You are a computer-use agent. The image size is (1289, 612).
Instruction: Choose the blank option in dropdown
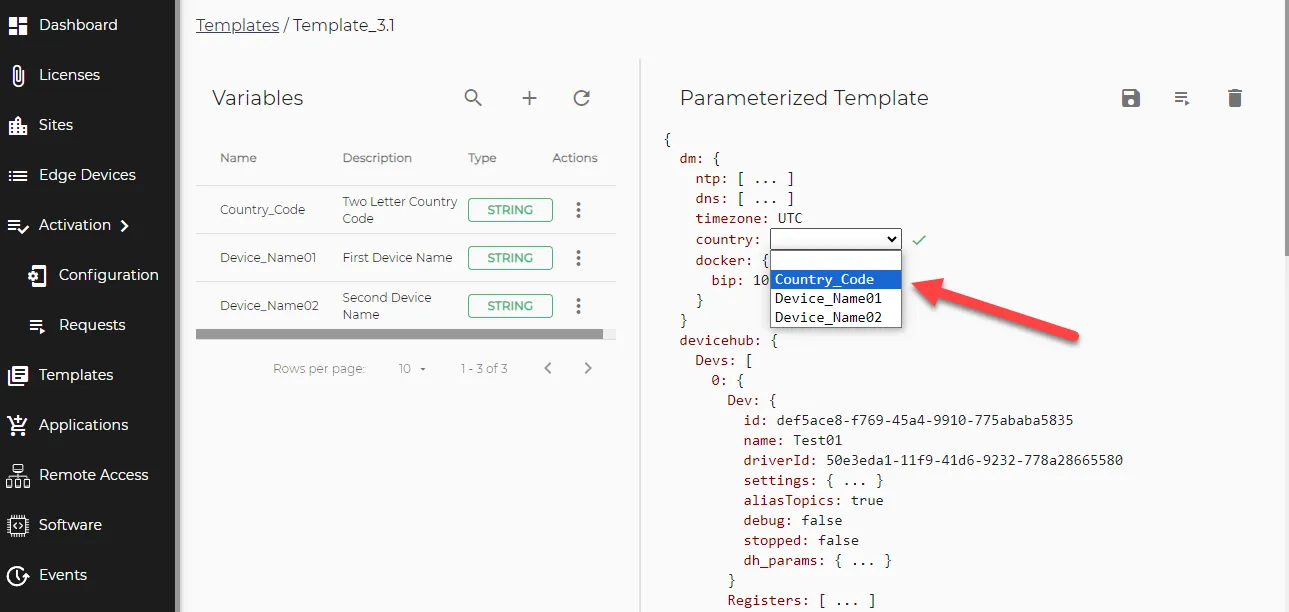(837, 261)
